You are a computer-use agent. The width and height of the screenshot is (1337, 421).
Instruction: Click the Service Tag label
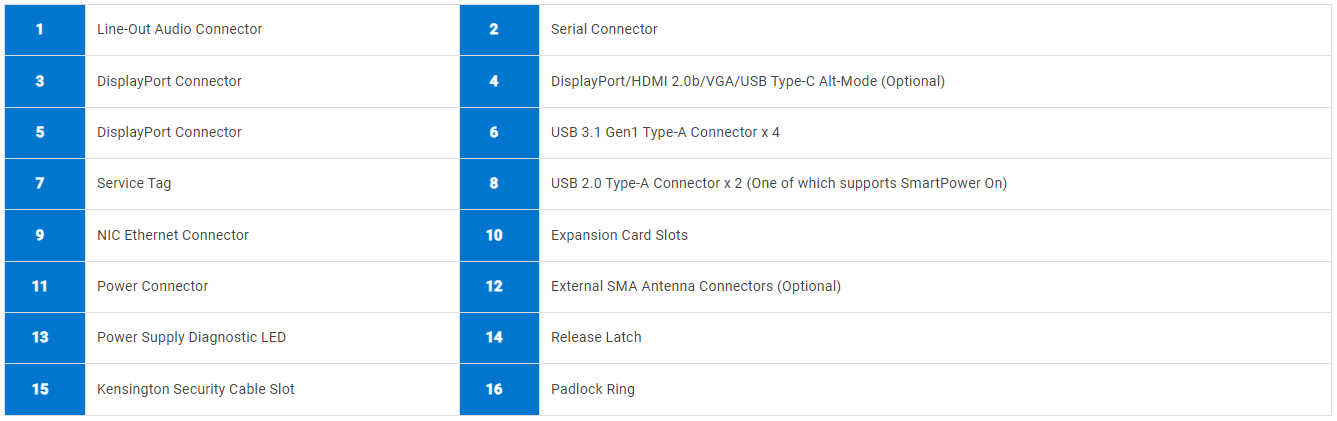(x=134, y=184)
